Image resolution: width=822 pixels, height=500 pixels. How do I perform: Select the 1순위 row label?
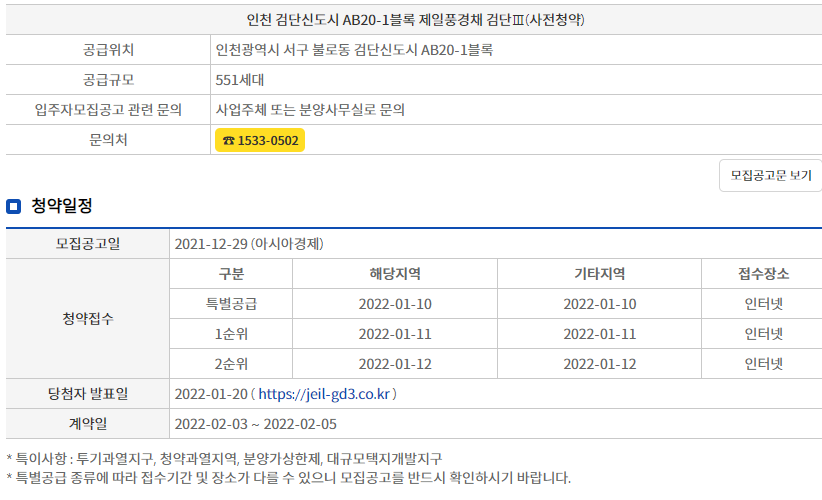click(231, 334)
